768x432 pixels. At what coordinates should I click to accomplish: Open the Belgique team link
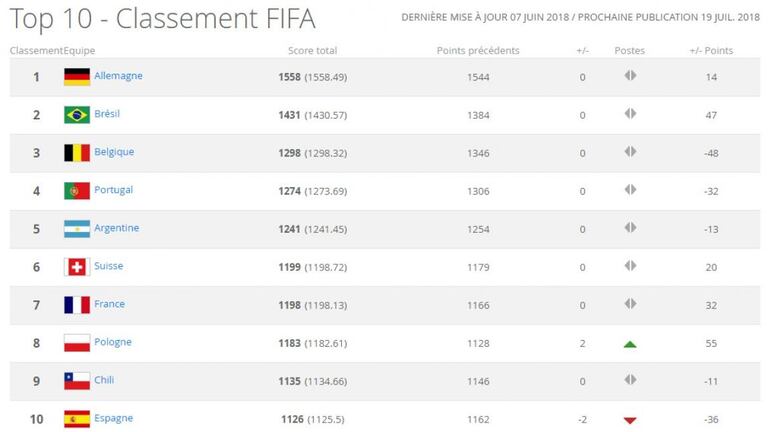point(114,152)
